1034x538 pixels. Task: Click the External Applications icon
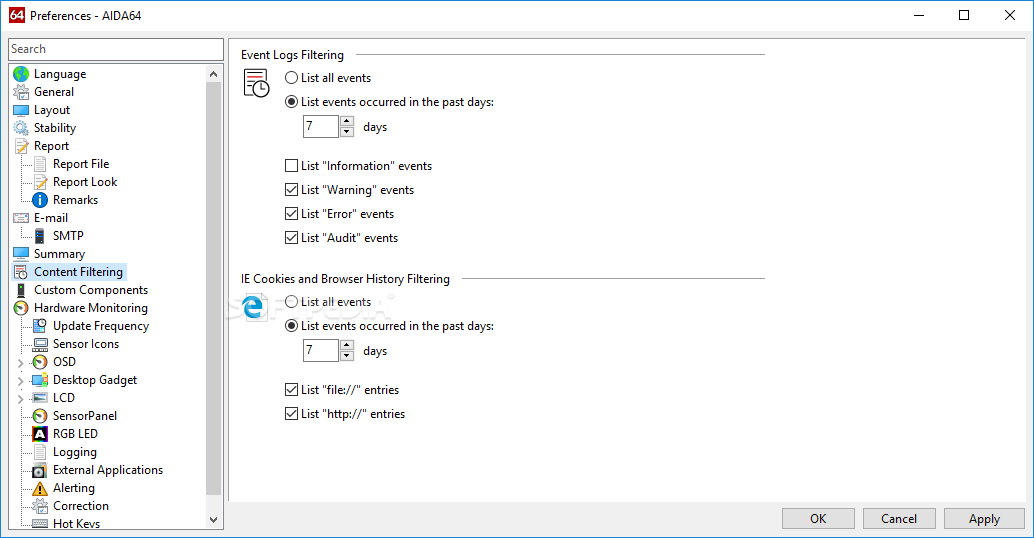40,470
